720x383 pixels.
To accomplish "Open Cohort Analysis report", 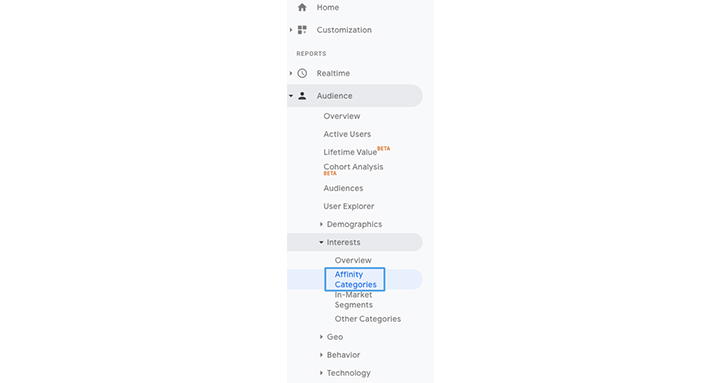I will [x=353, y=169].
